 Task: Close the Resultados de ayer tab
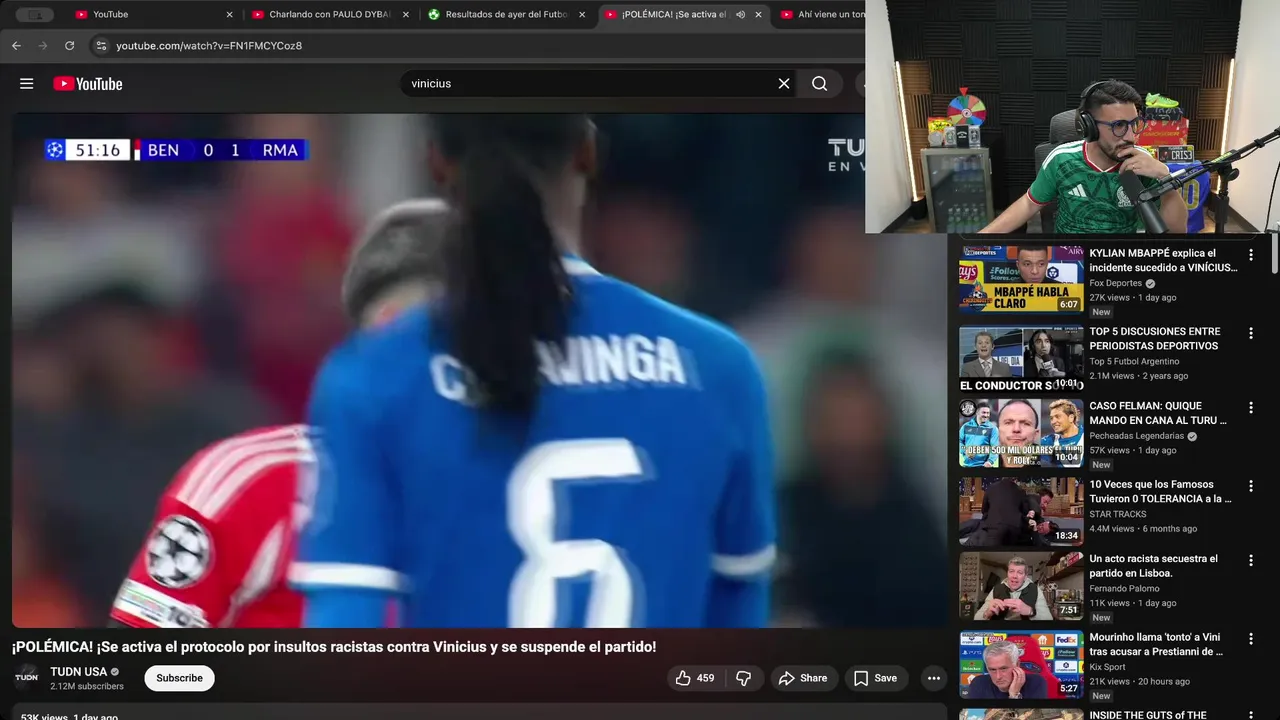coord(582,15)
